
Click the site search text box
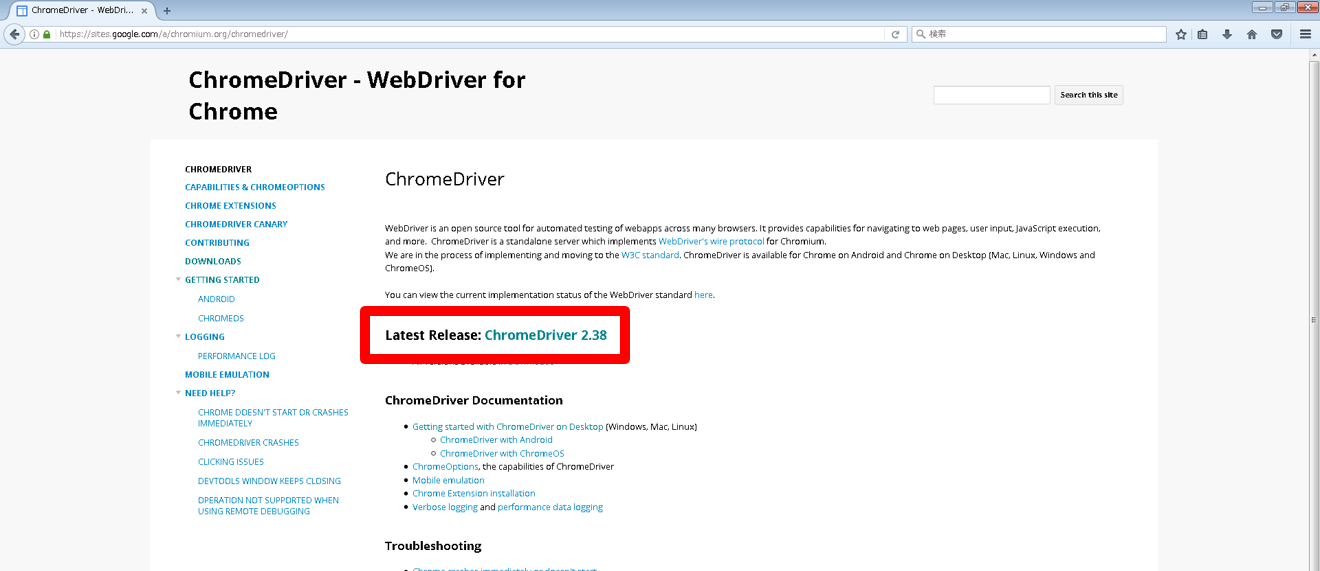pos(992,95)
